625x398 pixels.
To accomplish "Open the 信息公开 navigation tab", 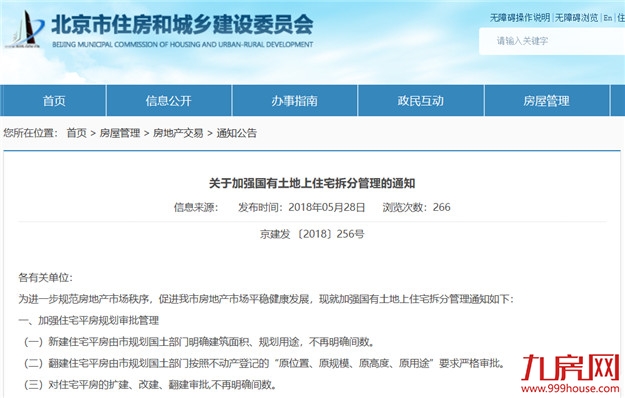I will [x=169, y=101].
